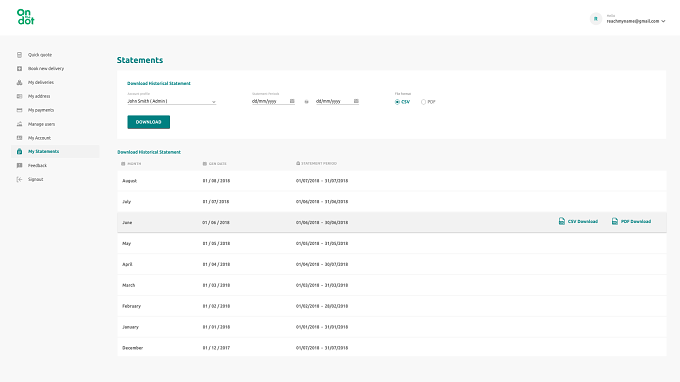Screen dimensions: 680x382
Task: Click the DOWNLOAD button
Action: tap(148, 122)
